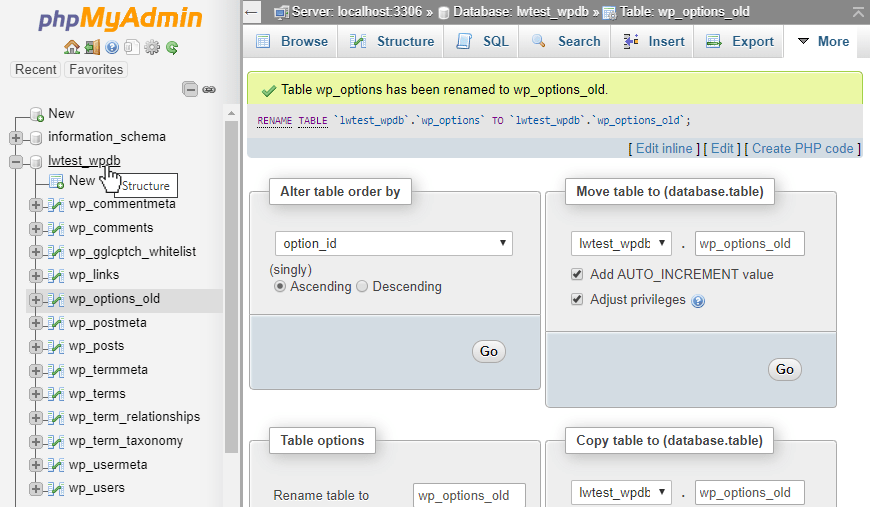Click wp_postmeta table structure icon
Image resolution: width=870 pixels, height=507 pixels.
tap(55, 323)
